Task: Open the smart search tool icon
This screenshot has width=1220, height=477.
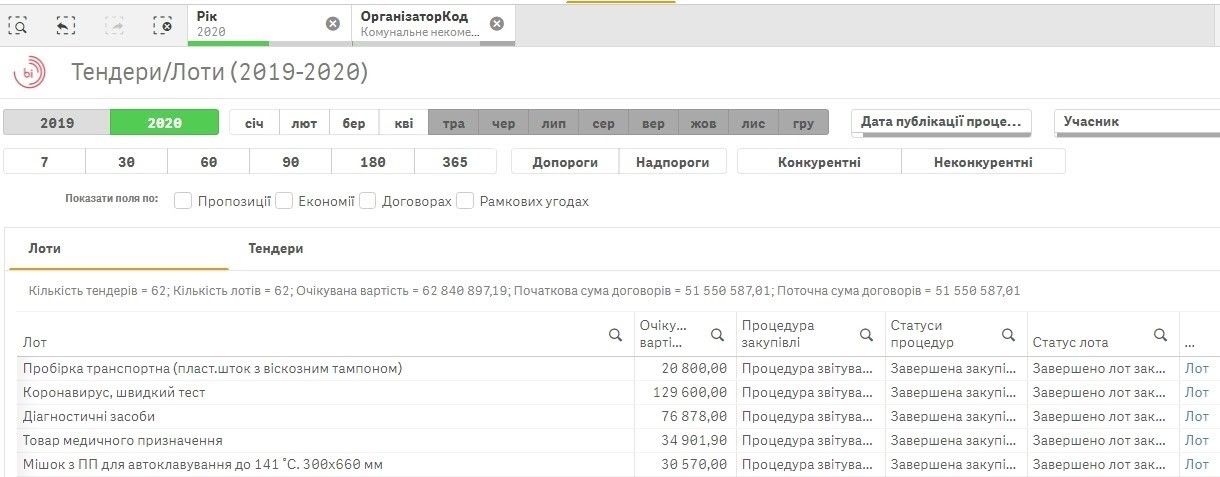Action: pyautogui.click(x=17, y=26)
